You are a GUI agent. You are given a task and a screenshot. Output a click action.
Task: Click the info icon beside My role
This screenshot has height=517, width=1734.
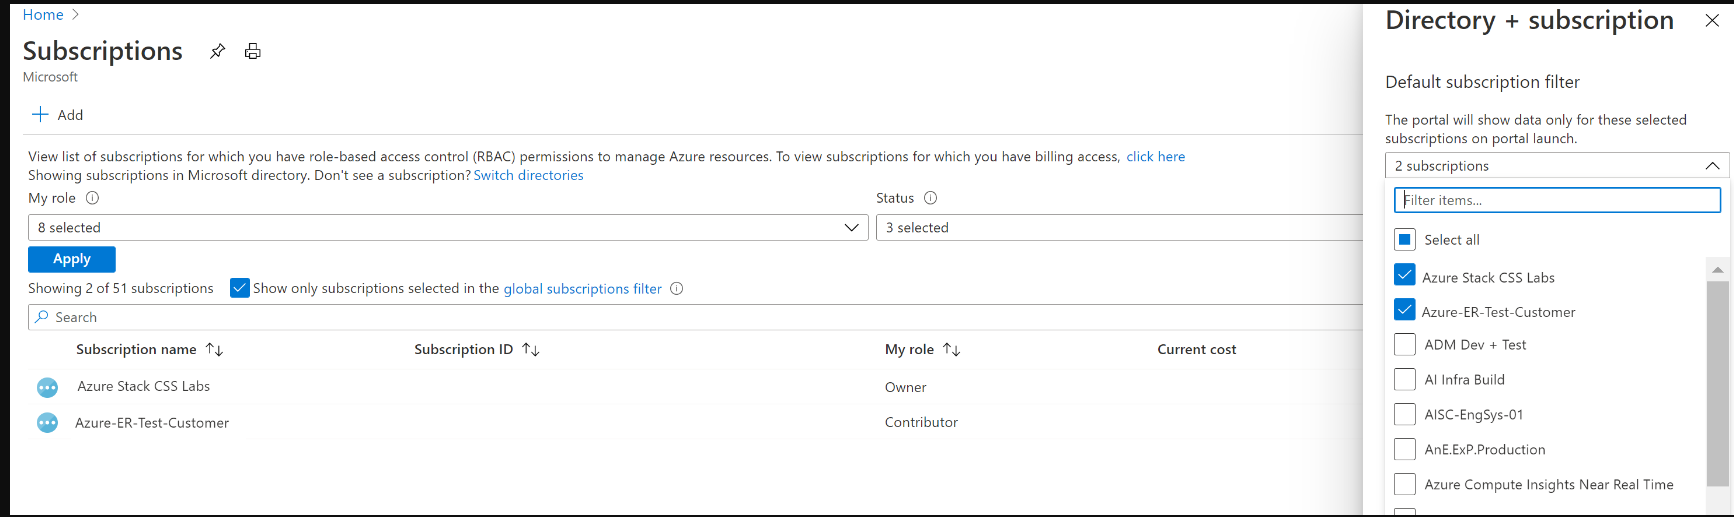pos(93,198)
